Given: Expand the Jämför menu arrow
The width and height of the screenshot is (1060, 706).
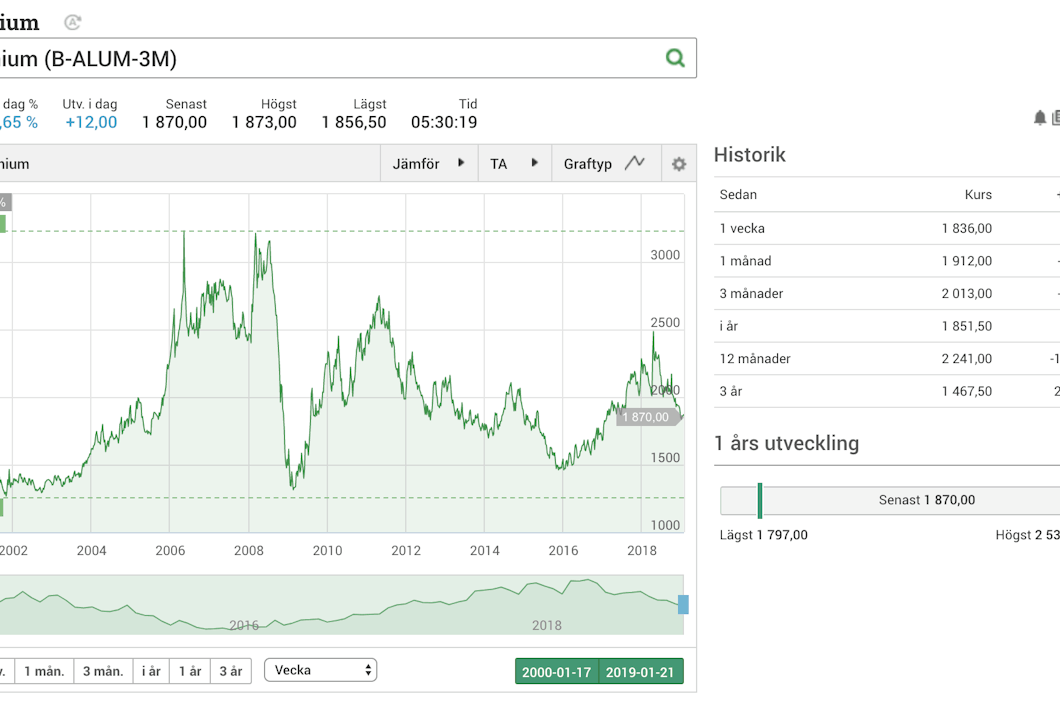Looking at the screenshot, I should tap(461, 163).
